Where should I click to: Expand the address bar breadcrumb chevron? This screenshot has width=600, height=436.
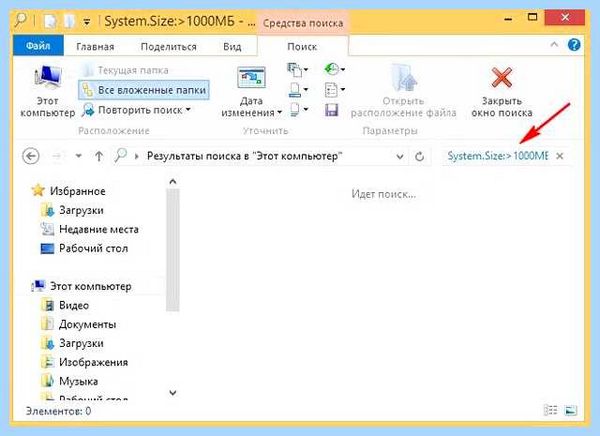137,156
